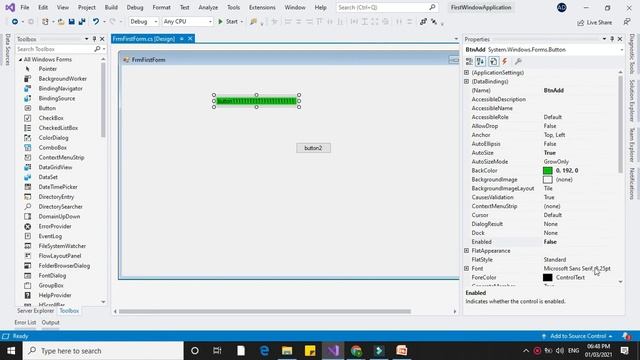Pin the Properties panel
Image resolution: width=640 pixels, height=360 pixels.
point(612,39)
